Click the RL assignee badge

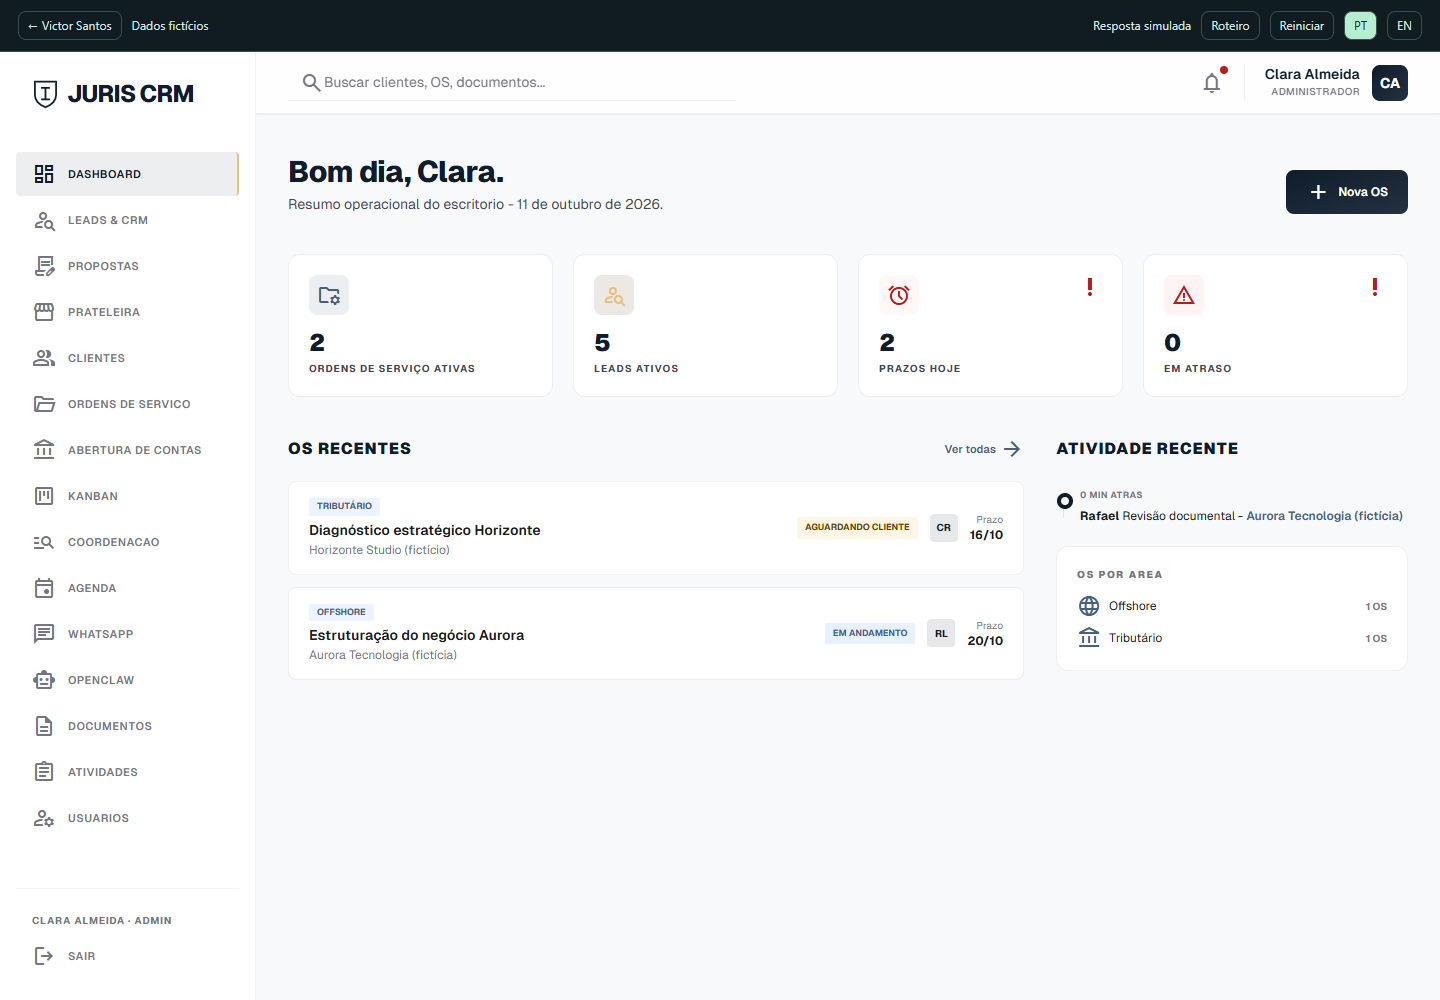[941, 633]
